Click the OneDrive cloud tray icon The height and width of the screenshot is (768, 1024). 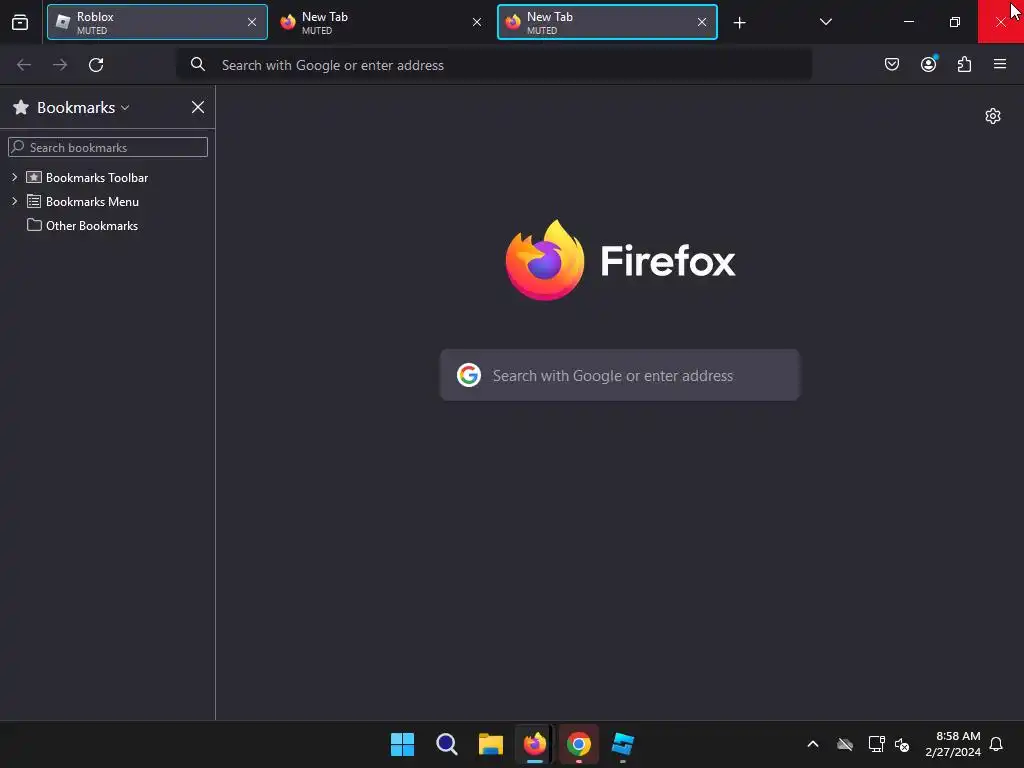[x=845, y=744]
